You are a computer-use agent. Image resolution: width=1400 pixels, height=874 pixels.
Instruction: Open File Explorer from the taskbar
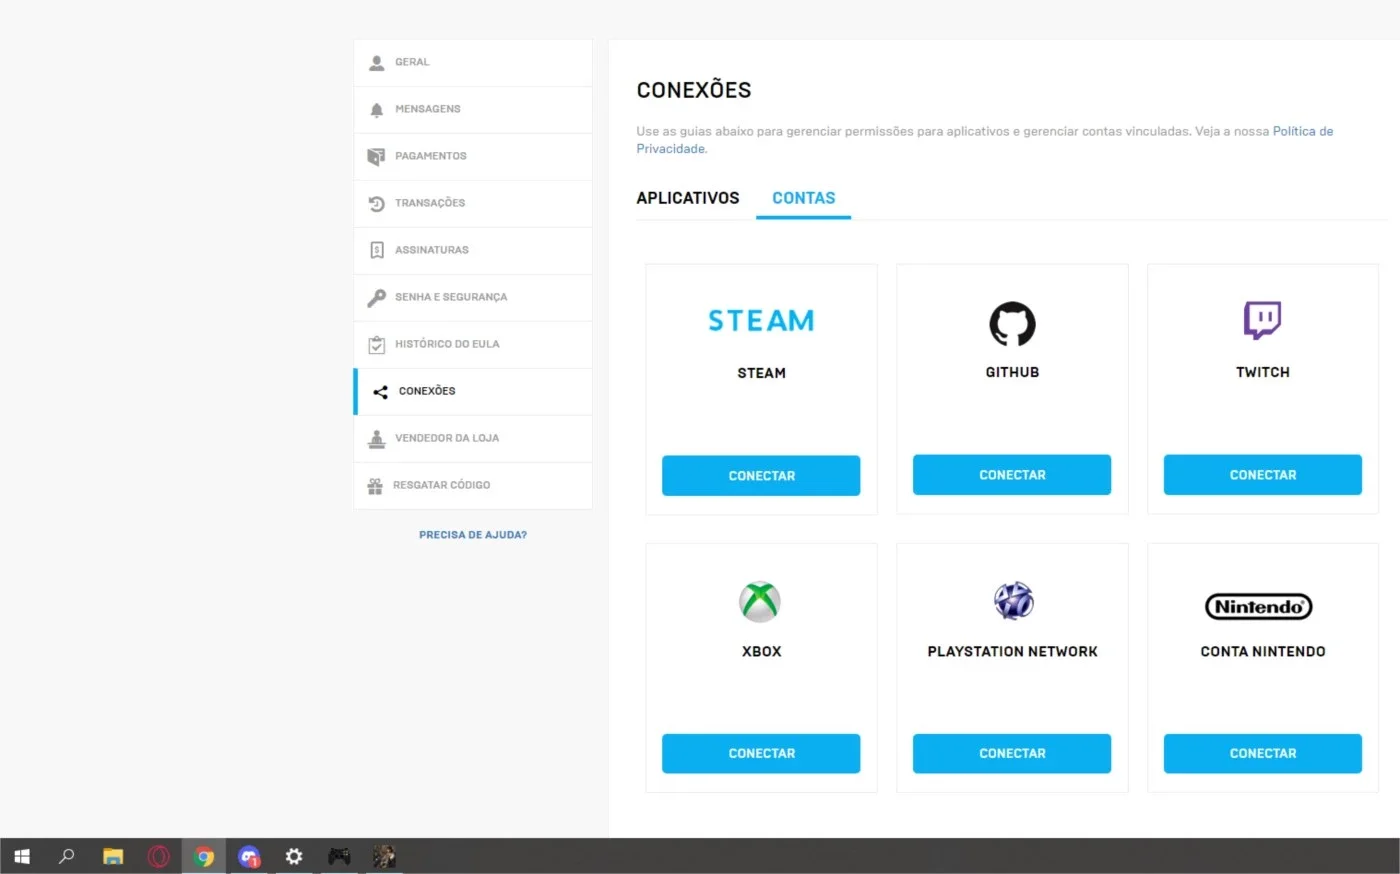(x=113, y=856)
